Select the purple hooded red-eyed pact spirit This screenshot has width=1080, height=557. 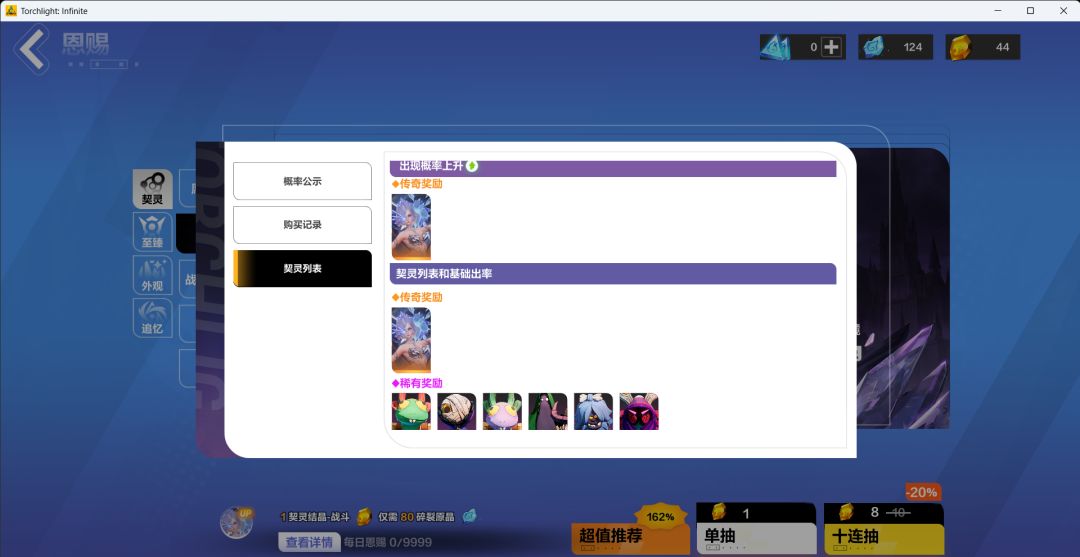pyautogui.click(x=638, y=411)
